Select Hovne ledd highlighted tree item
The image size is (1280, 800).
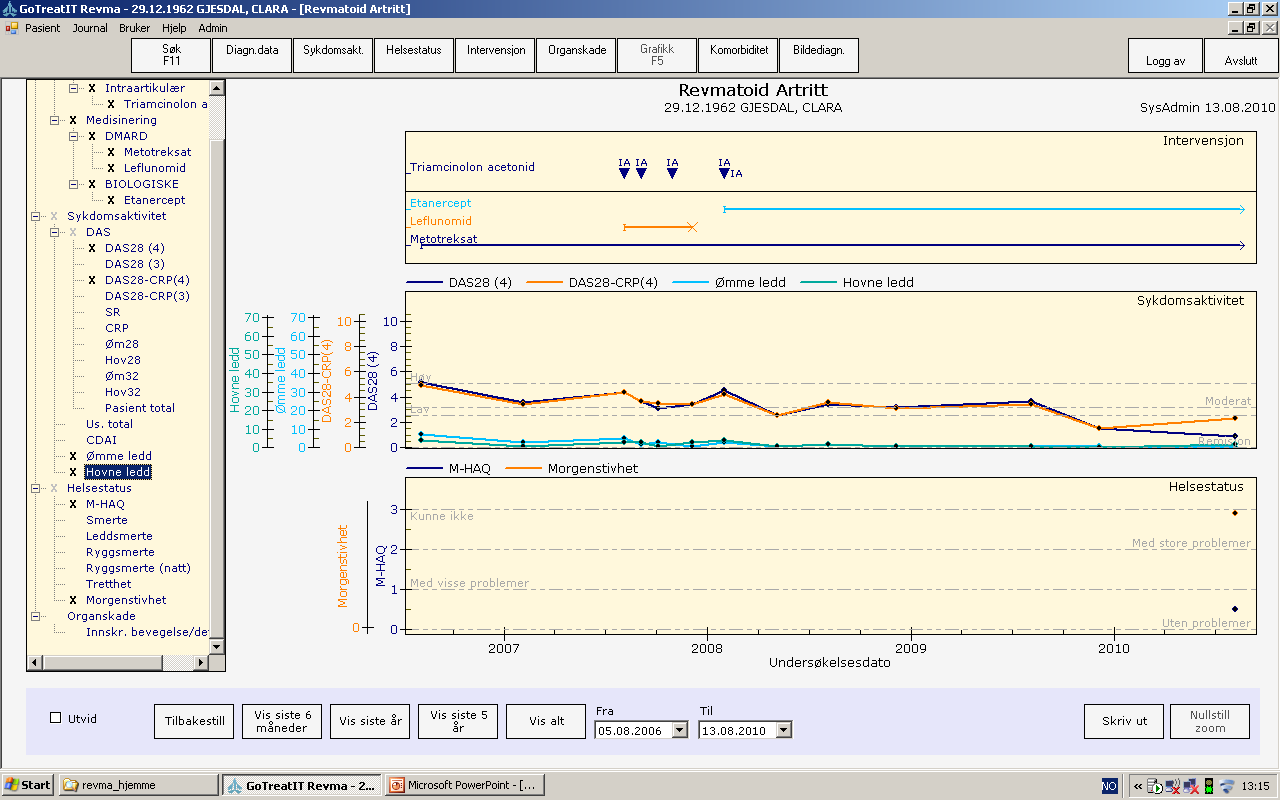click(x=118, y=472)
